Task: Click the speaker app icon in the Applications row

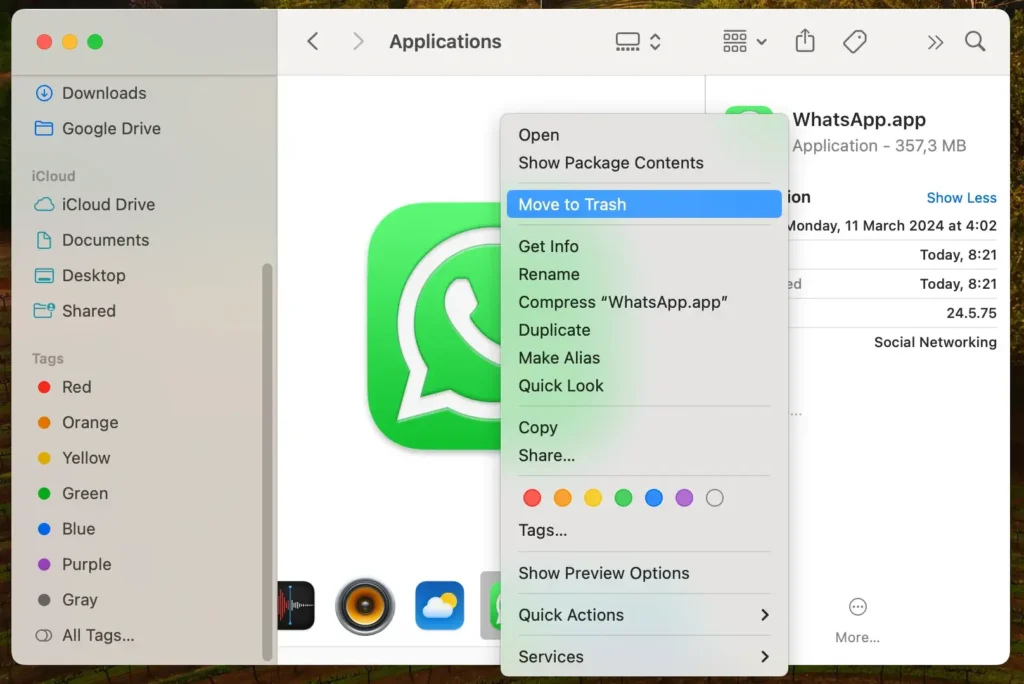Action: click(x=365, y=606)
